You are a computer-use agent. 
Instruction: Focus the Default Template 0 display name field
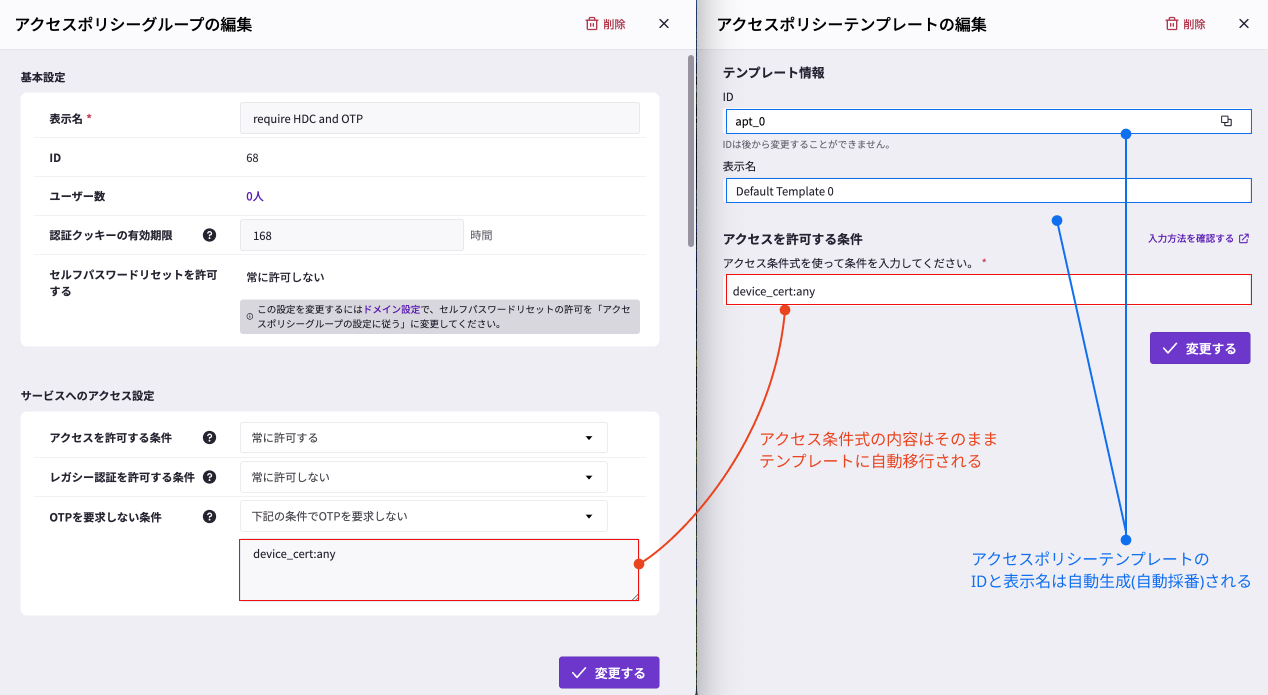(988, 191)
